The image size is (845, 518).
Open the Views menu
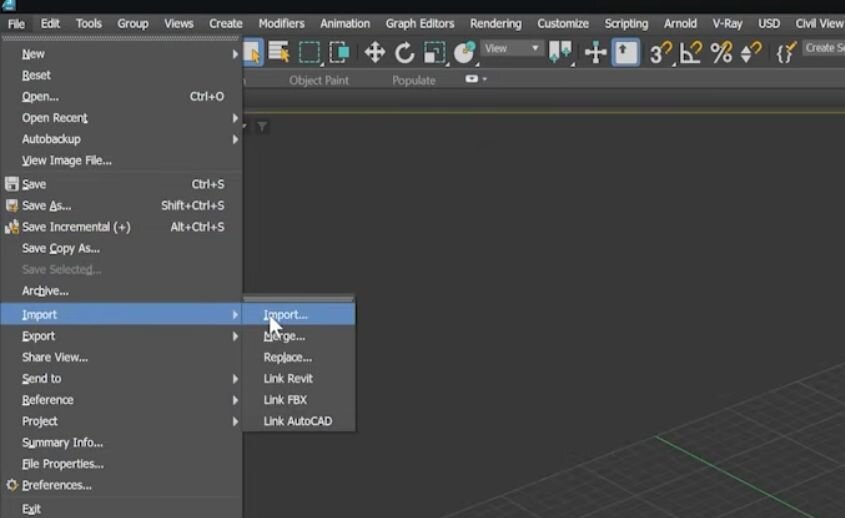click(x=178, y=24)
